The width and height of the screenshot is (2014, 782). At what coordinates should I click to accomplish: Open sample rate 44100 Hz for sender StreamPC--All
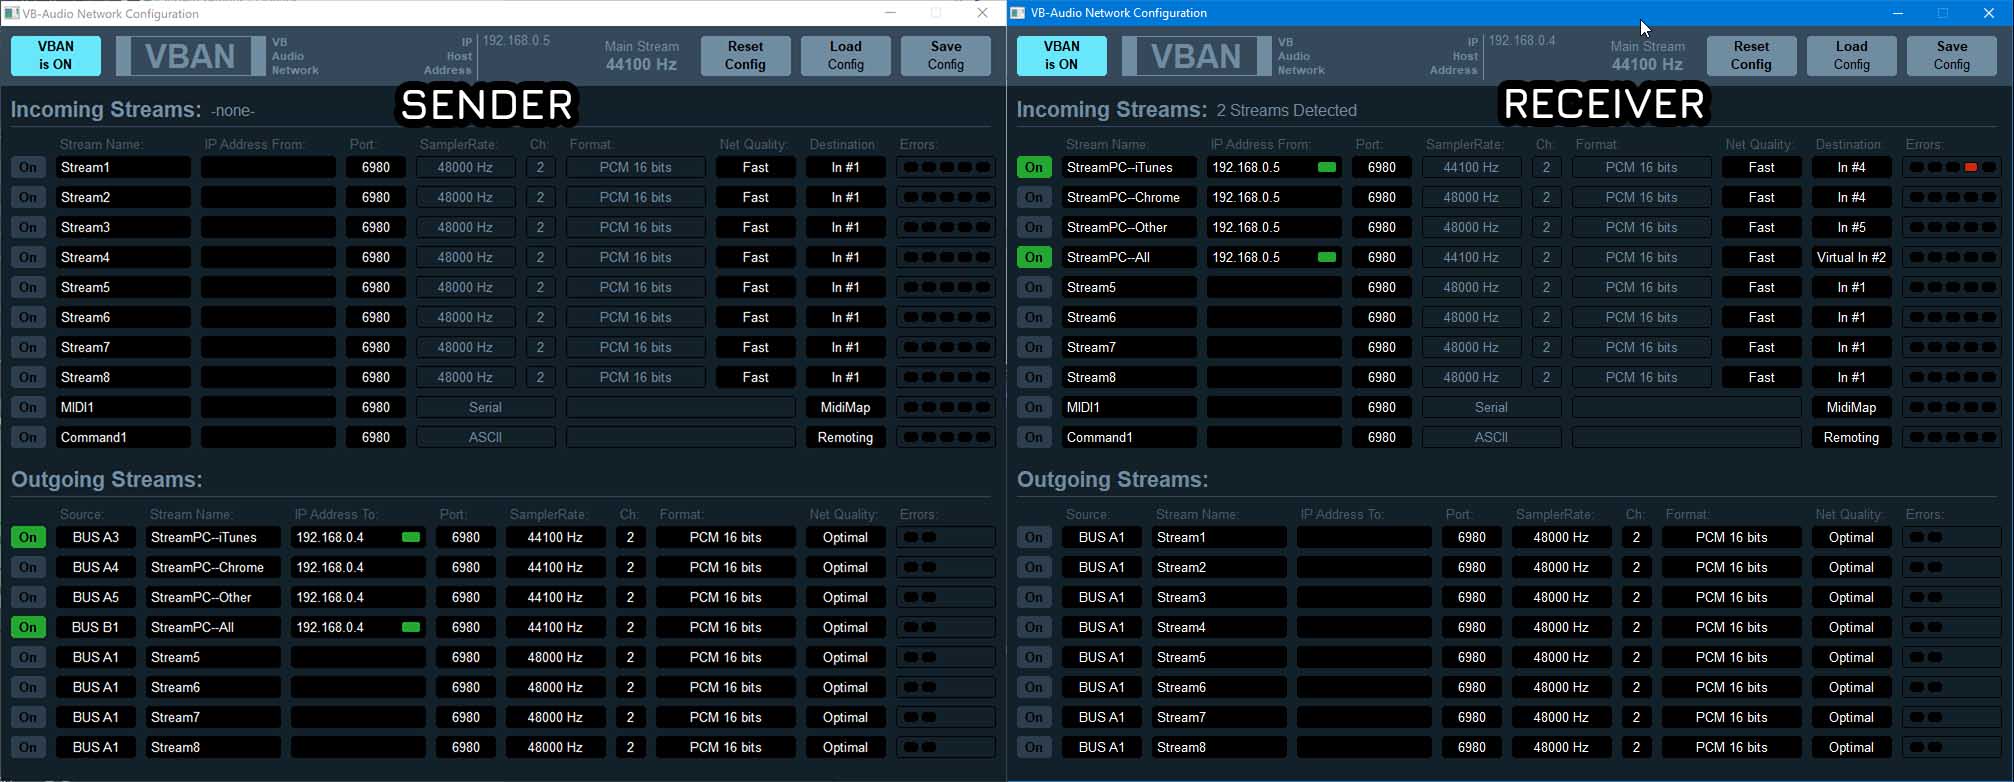tap(555, 627)
